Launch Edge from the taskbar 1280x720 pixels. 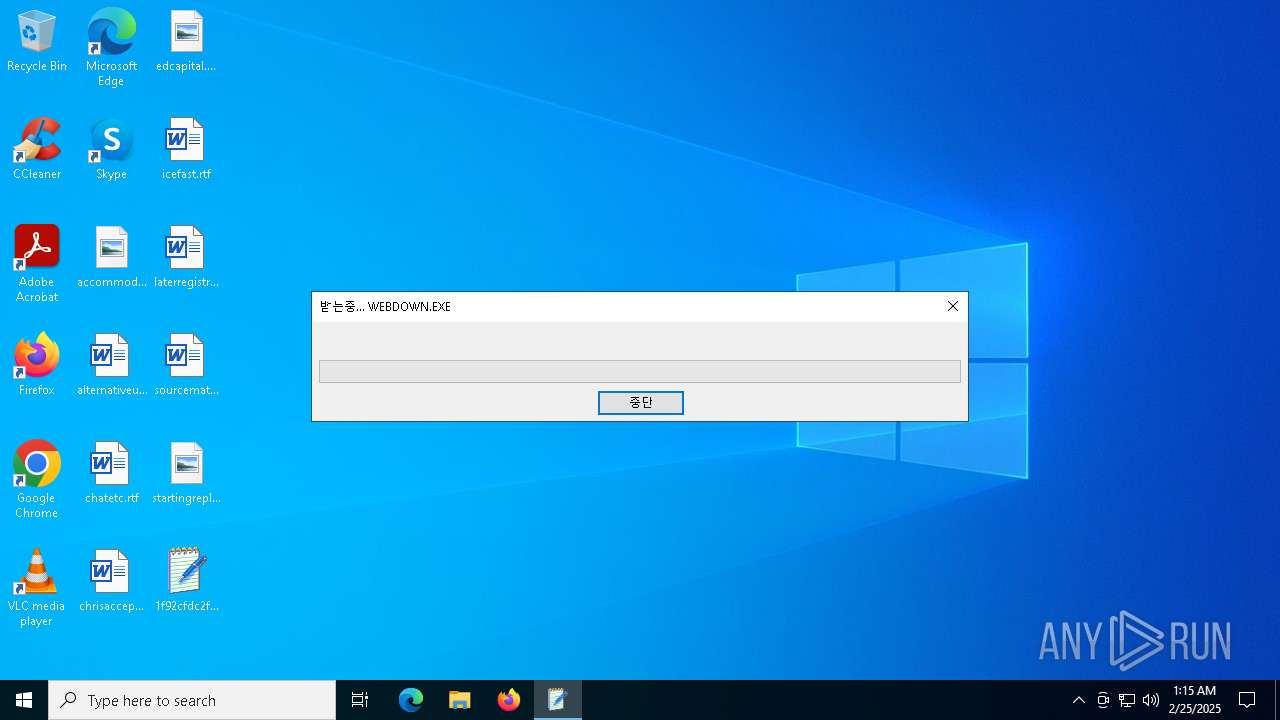point(411,700)
